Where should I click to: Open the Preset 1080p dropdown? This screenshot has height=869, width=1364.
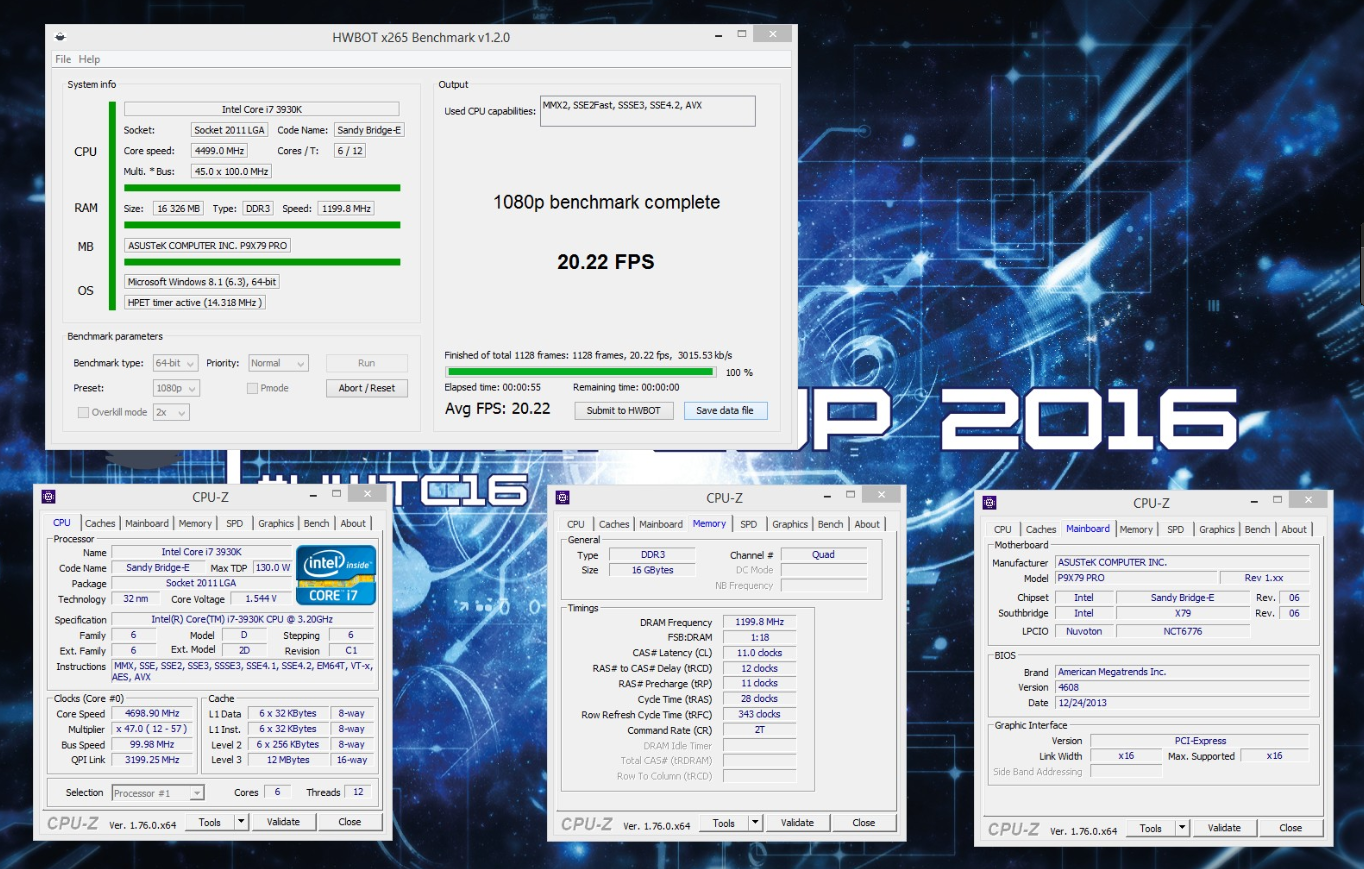[176, 388]
